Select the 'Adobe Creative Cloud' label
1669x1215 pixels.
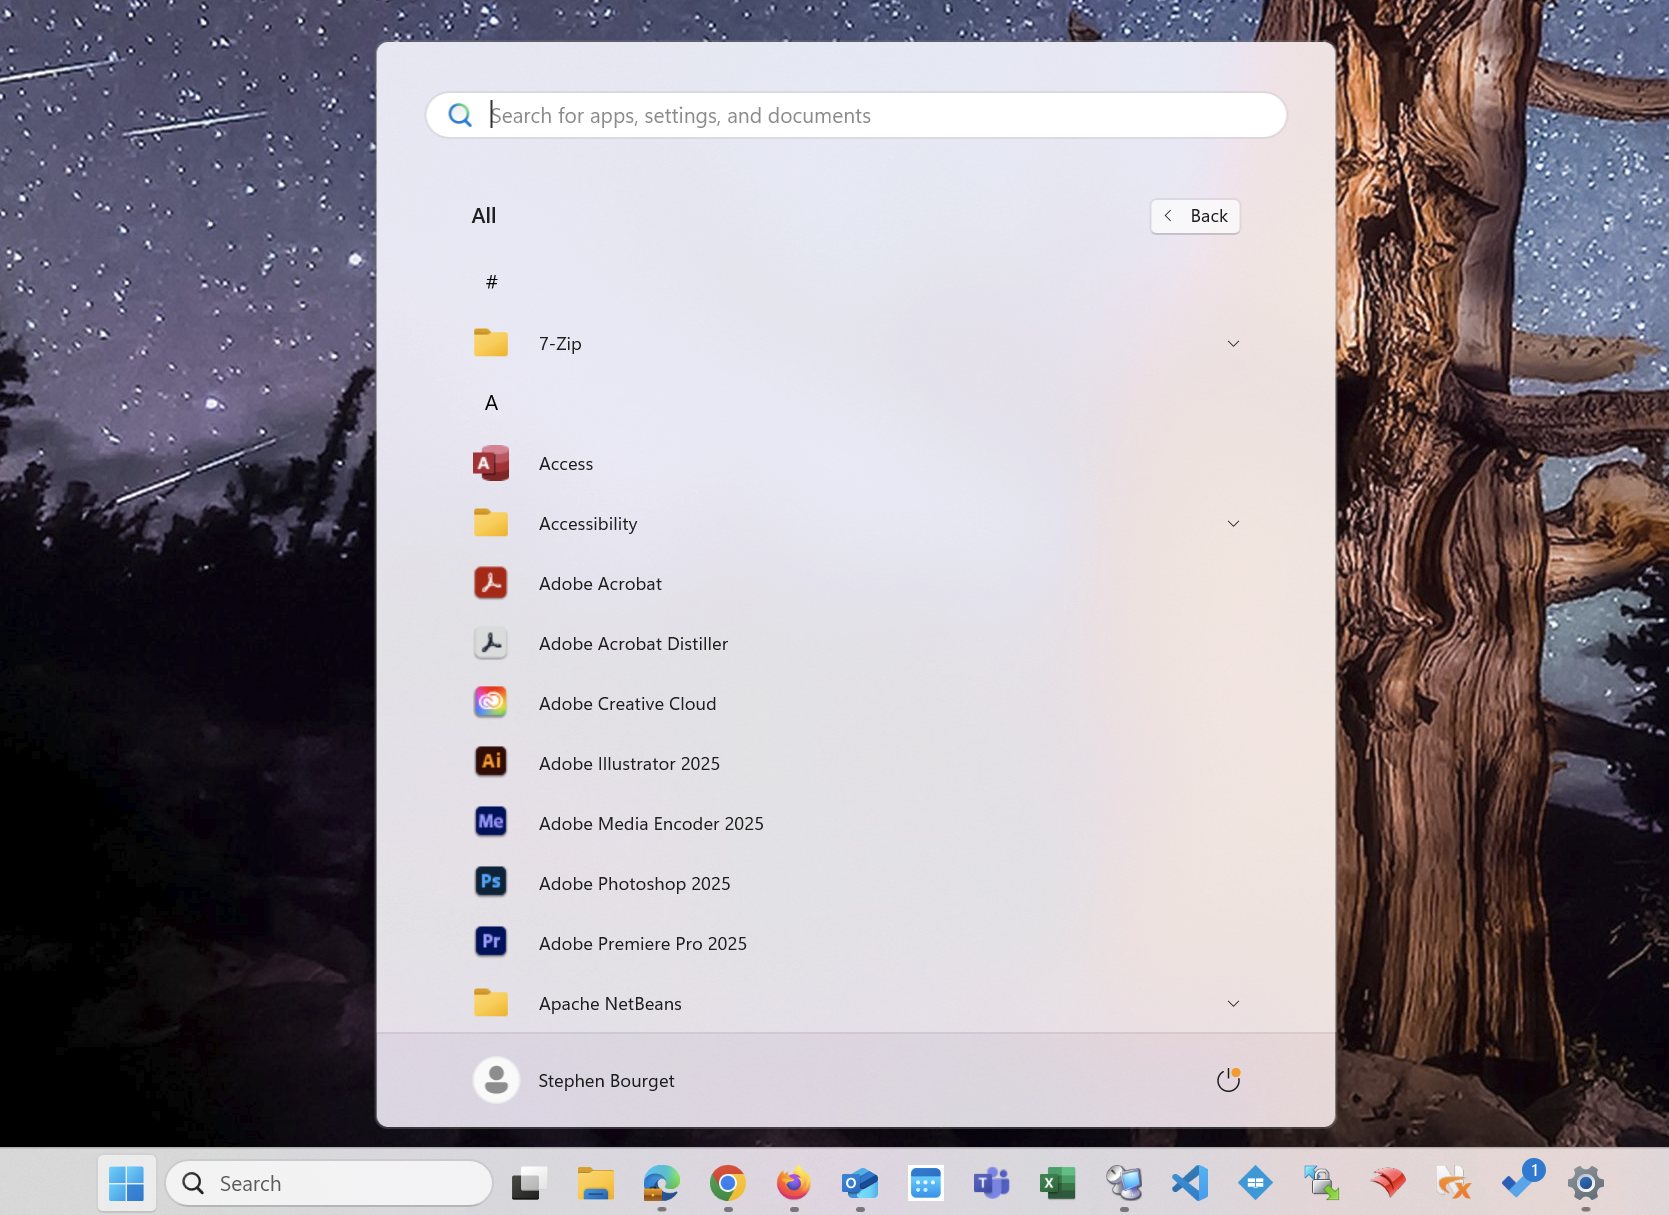(x=627, y=703)
